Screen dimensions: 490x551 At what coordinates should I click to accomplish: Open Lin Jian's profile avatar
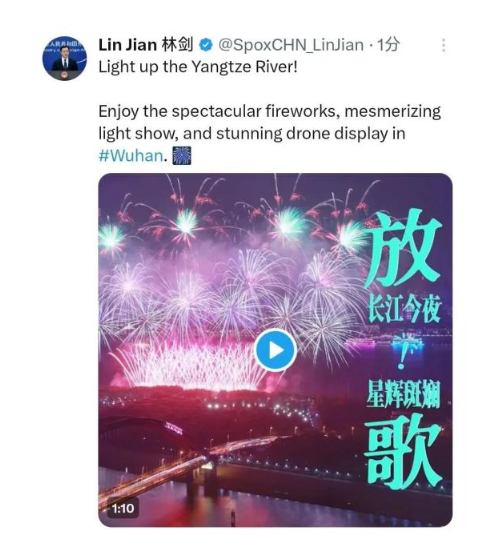pos(64,58)
